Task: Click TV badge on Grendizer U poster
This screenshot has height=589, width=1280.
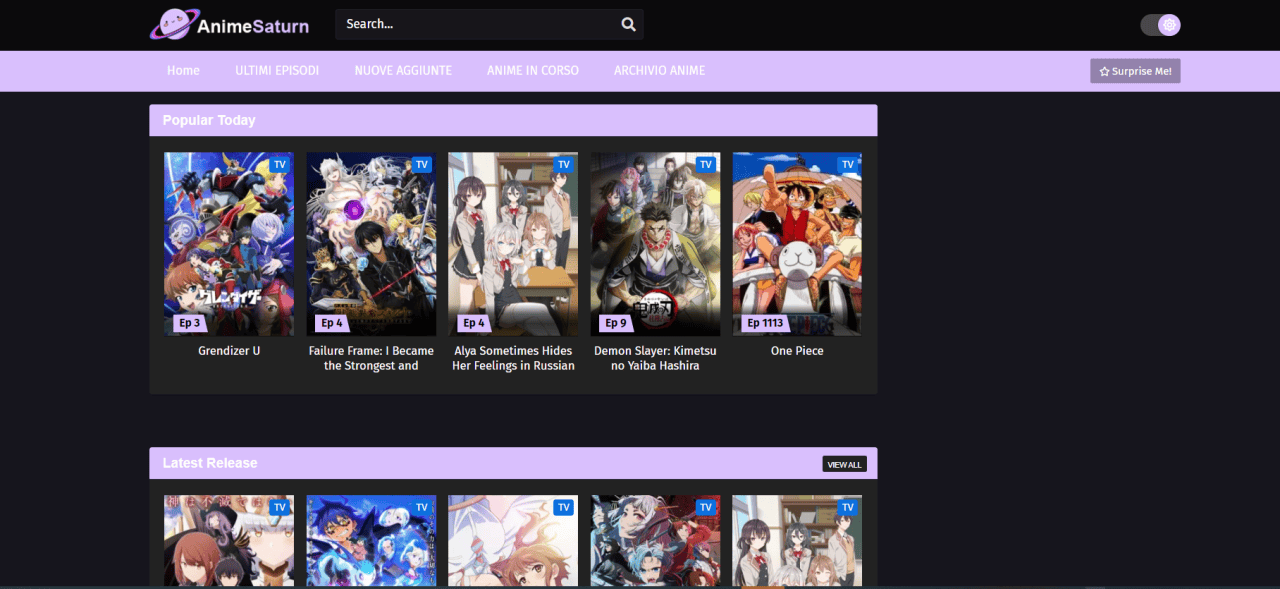Action: tap(280, 165)
